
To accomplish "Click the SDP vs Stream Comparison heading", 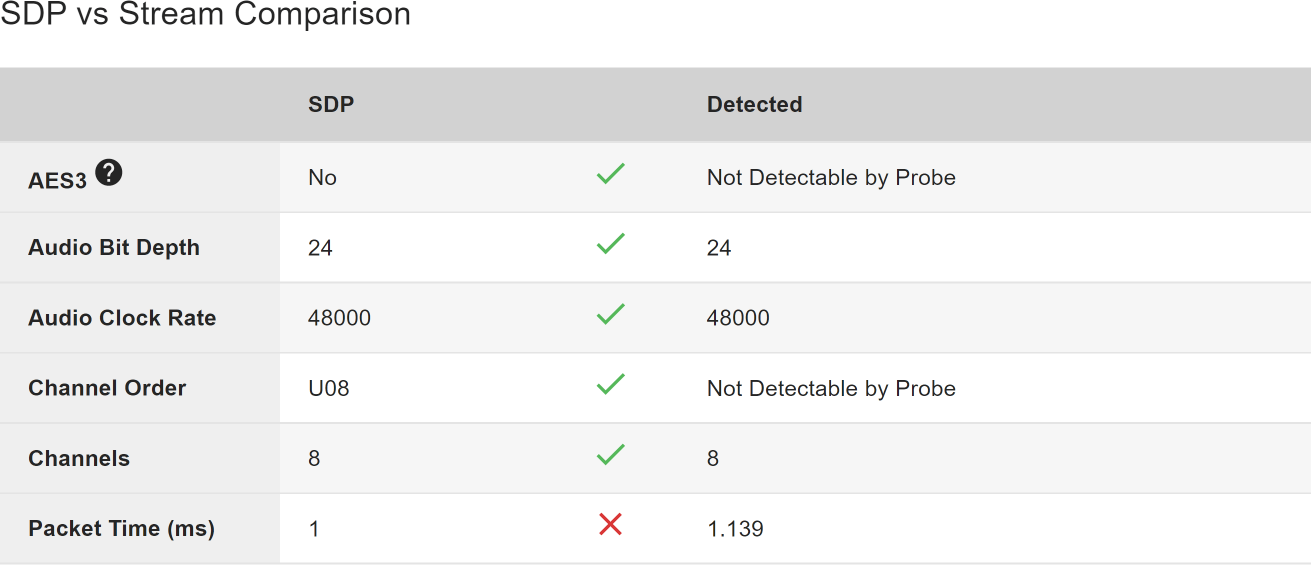I will (x=205, y=15).
